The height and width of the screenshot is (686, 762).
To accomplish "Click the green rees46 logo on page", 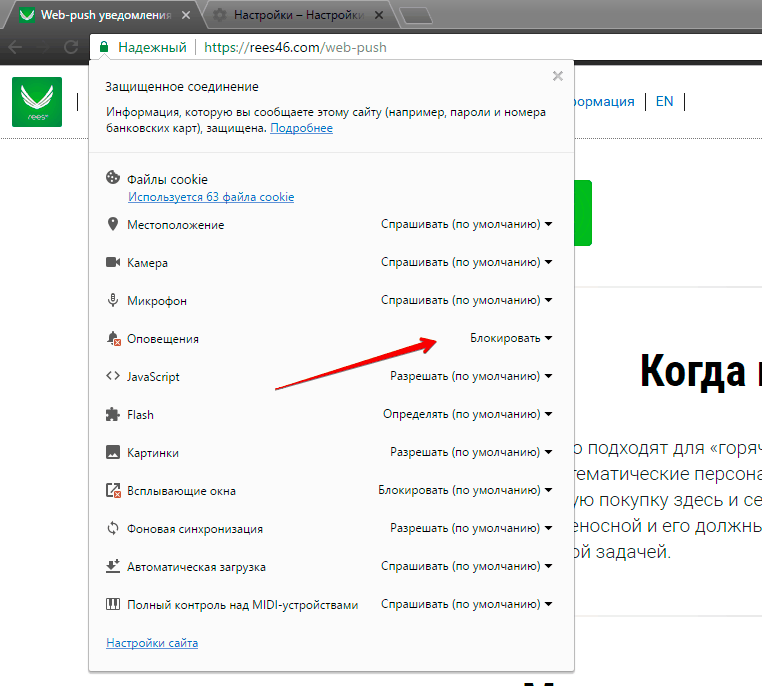I will [37, 102].
